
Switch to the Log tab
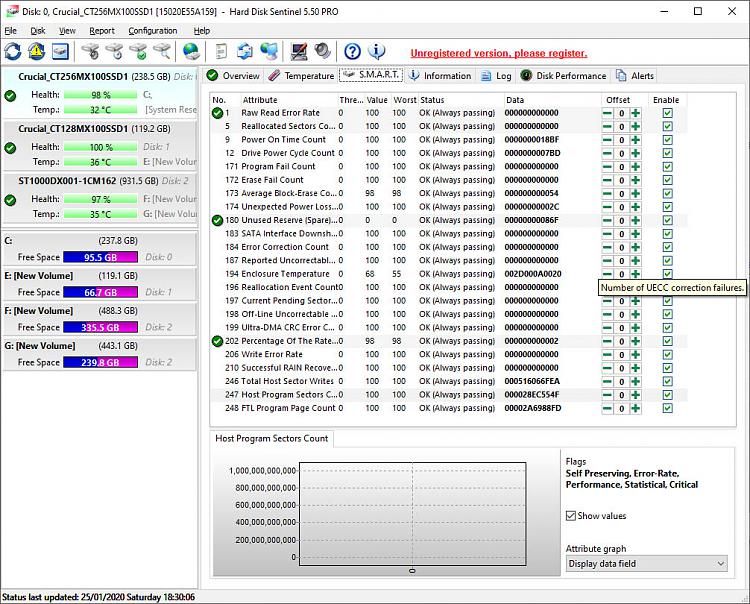(496, 76)
